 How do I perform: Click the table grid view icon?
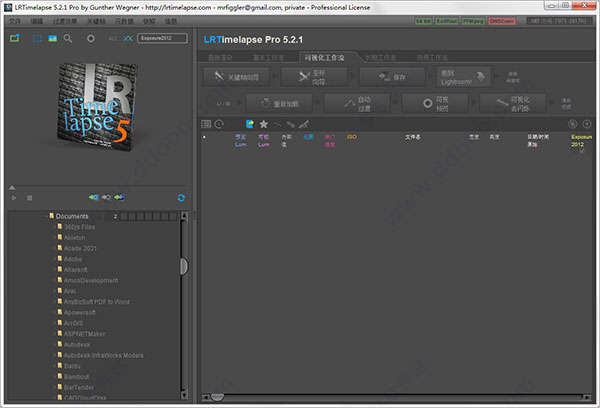(x=206, y=124)
